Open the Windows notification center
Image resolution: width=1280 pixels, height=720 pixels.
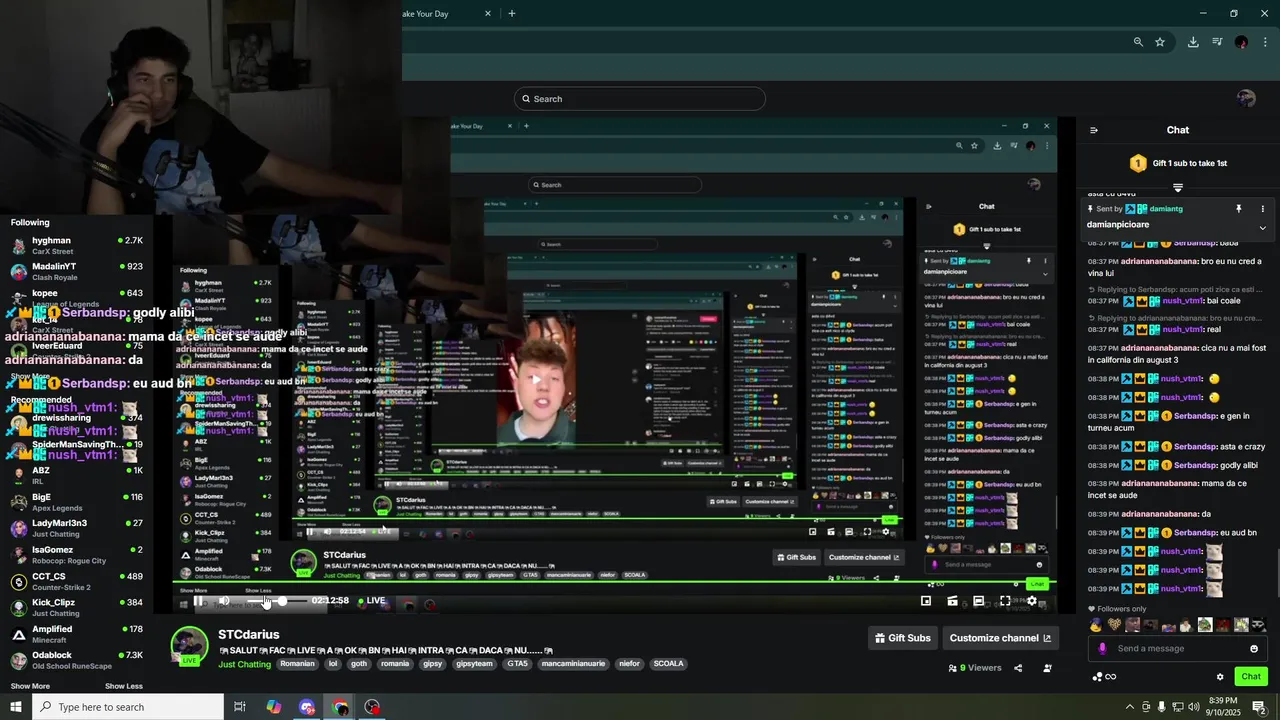[x=1259, y=707]
